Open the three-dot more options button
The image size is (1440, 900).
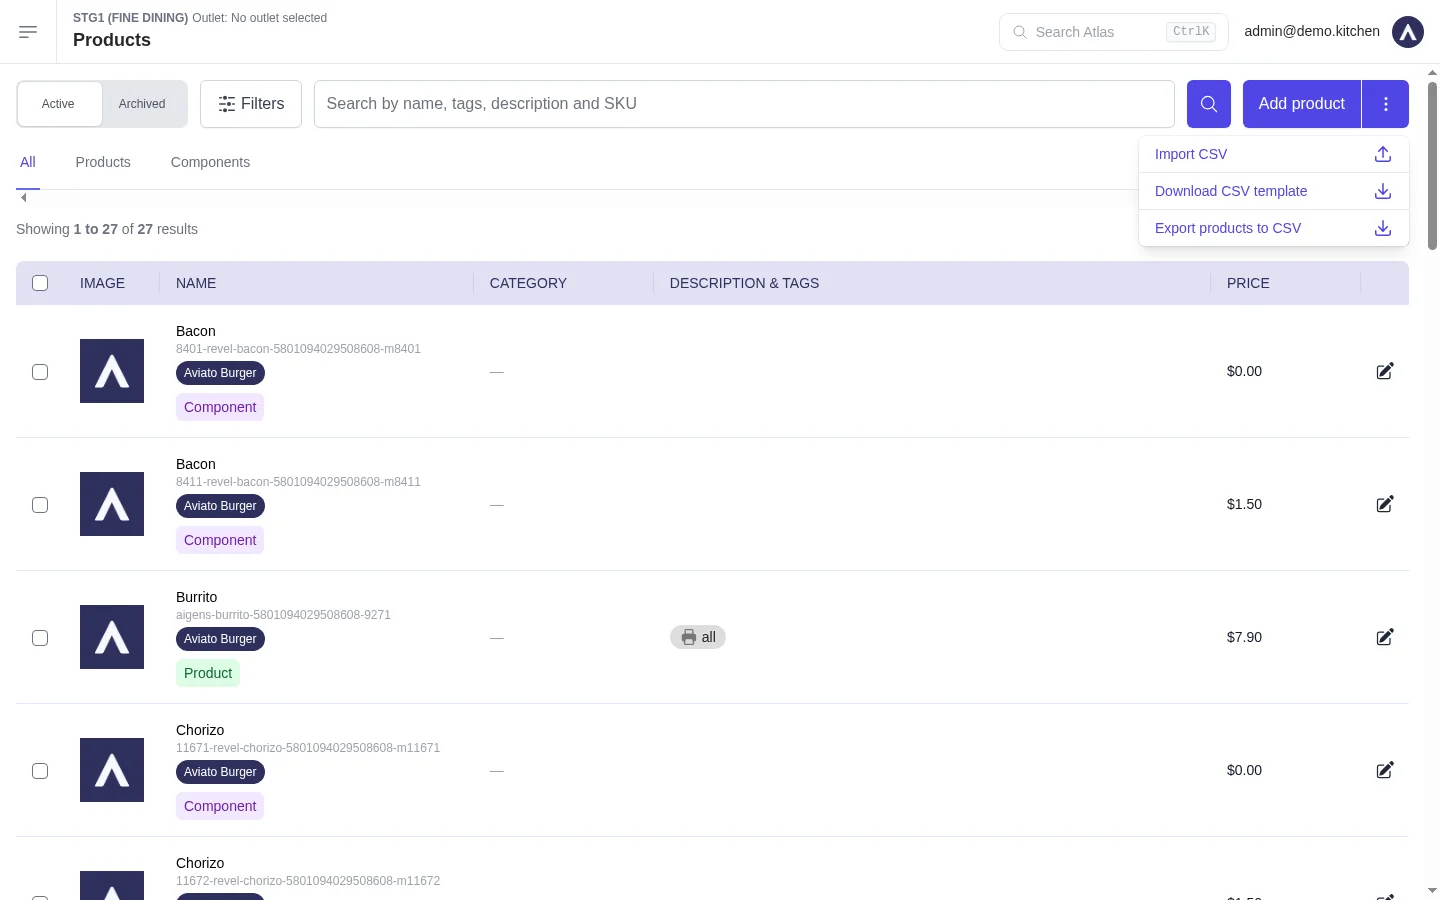(1385, 104)
